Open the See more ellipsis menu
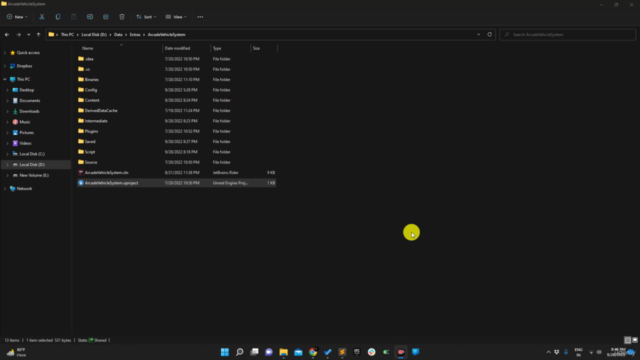The height and width of the screenshot is (360, 640). pos(200,17)
